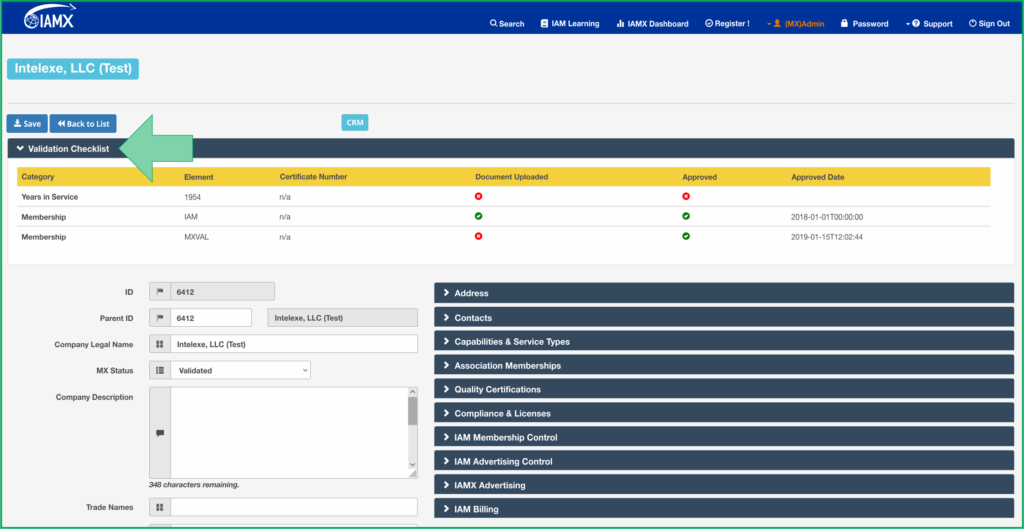The width and height of the screenshot is (1024, 529).
Task: Click the Intelexe, LLC (Test) title badge
Action: pyautogui.click(x=73, y=69)
